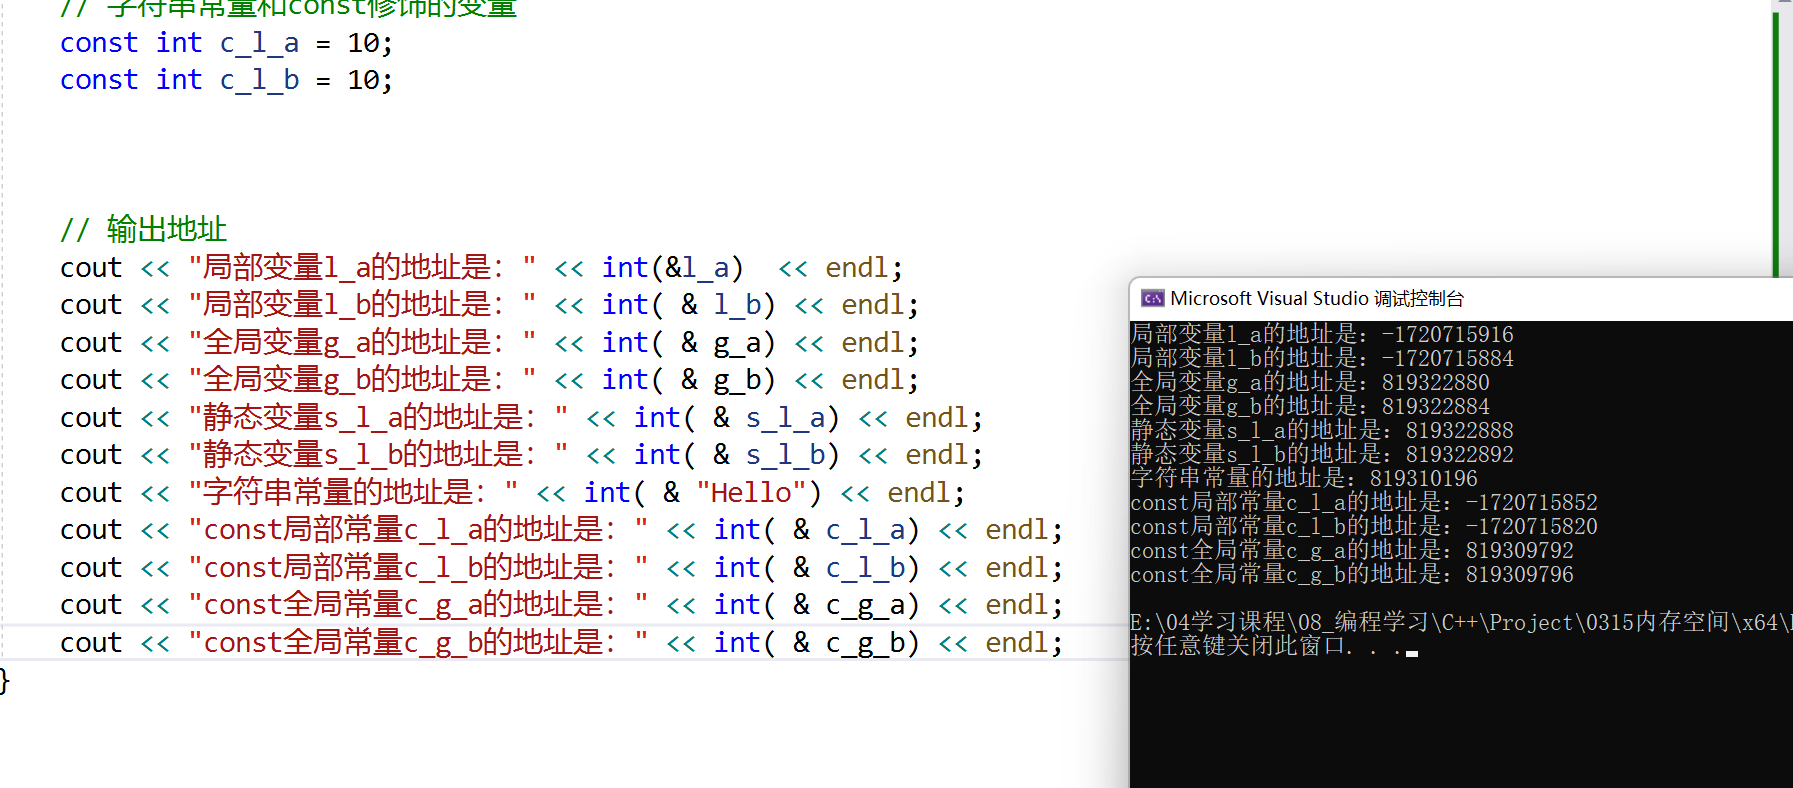Screen dimensions: 1793x788
Task: Click the "Hello" string literal in code
Action: tap(750, 493)
